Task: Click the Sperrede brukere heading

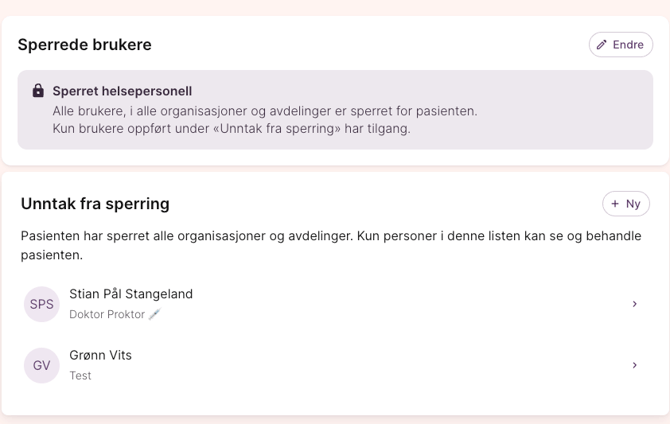Action: pos(85,45)
